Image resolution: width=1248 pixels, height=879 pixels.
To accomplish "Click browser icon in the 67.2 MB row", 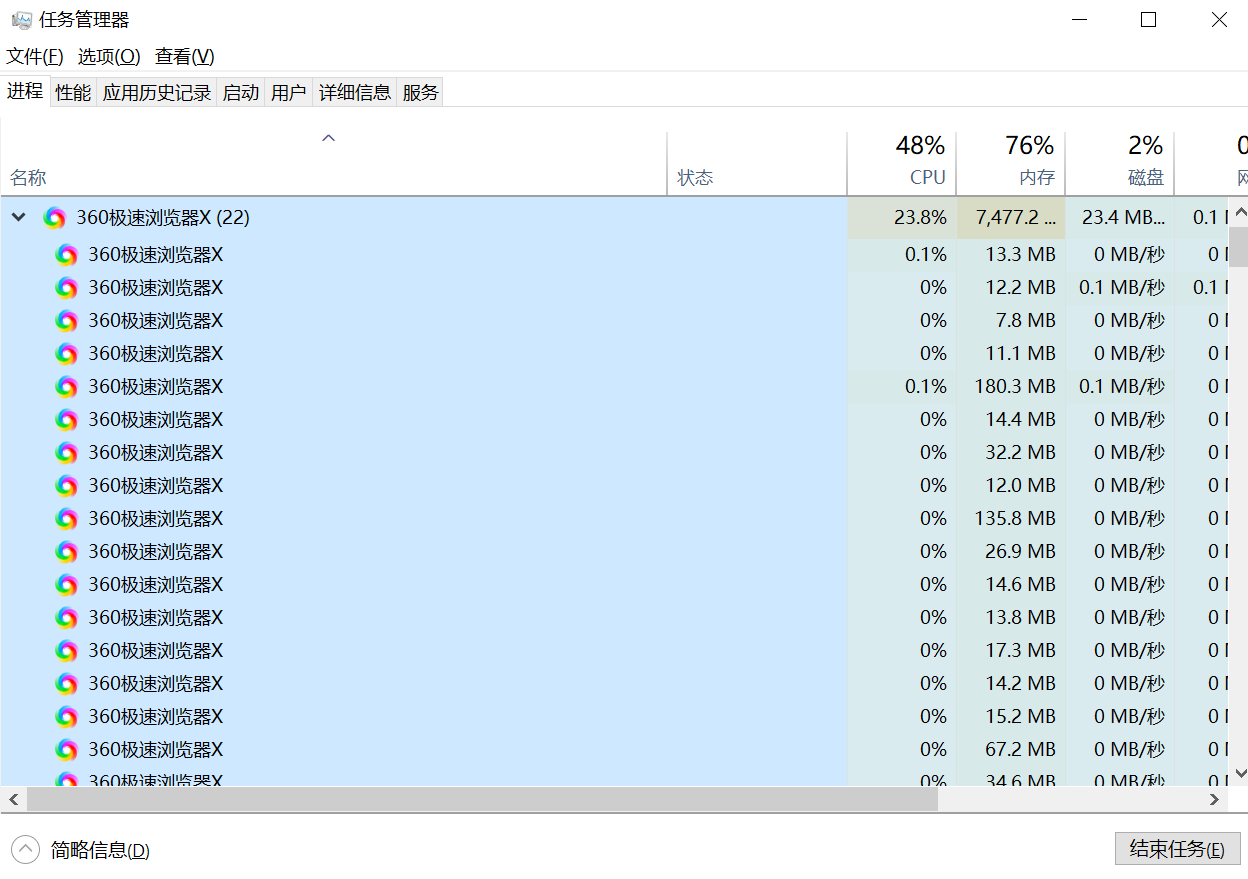I will click(67, 750).
